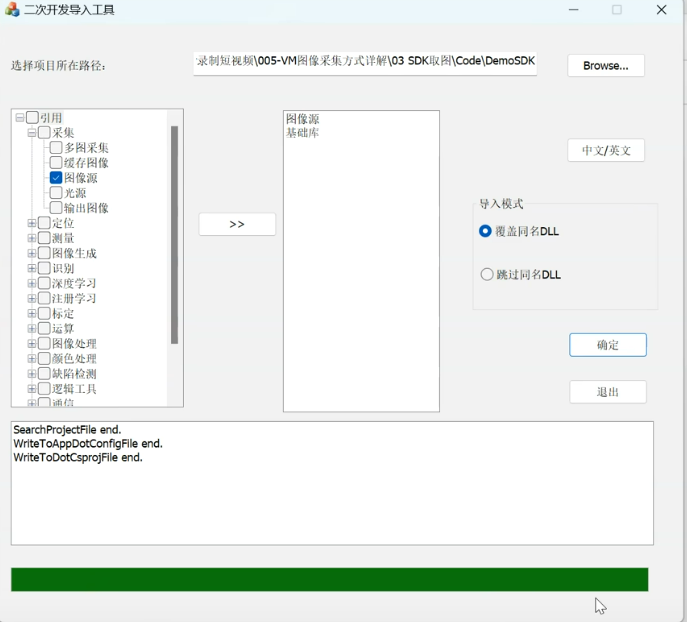
Task: Select 覆盖同名DLL radio option
Action: click(x=519, y=231)
